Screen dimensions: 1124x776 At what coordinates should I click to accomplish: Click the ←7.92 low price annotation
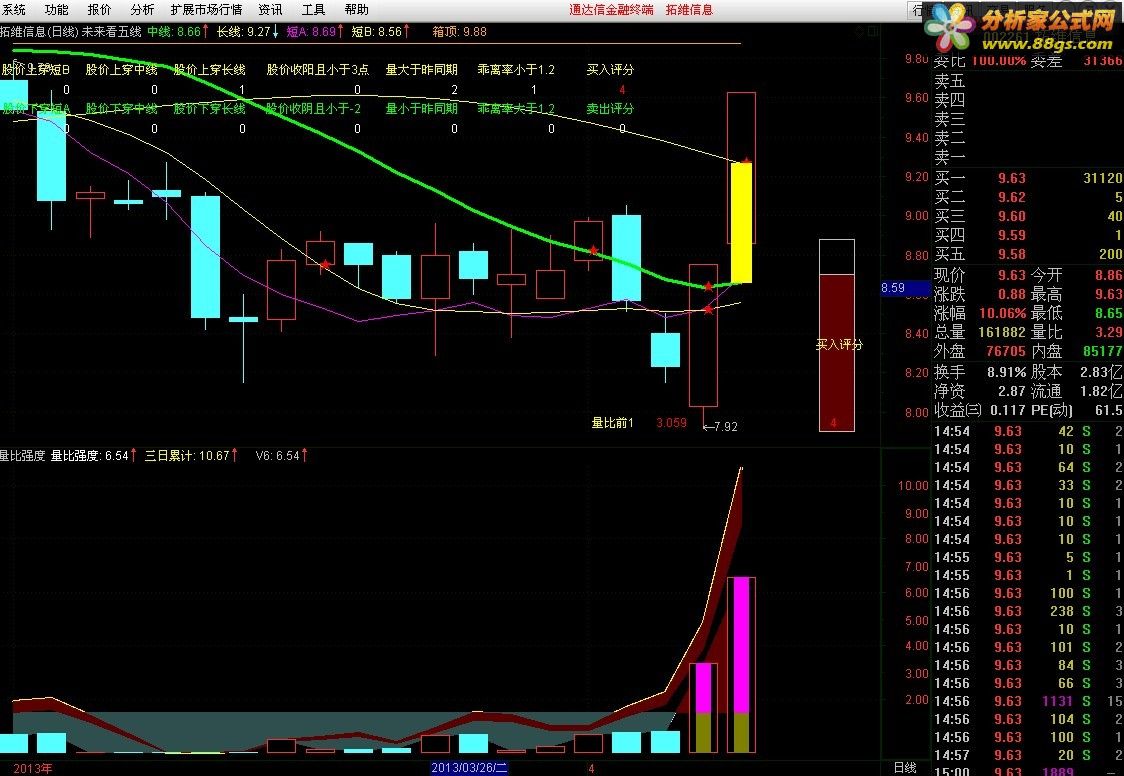pos(720,426)
